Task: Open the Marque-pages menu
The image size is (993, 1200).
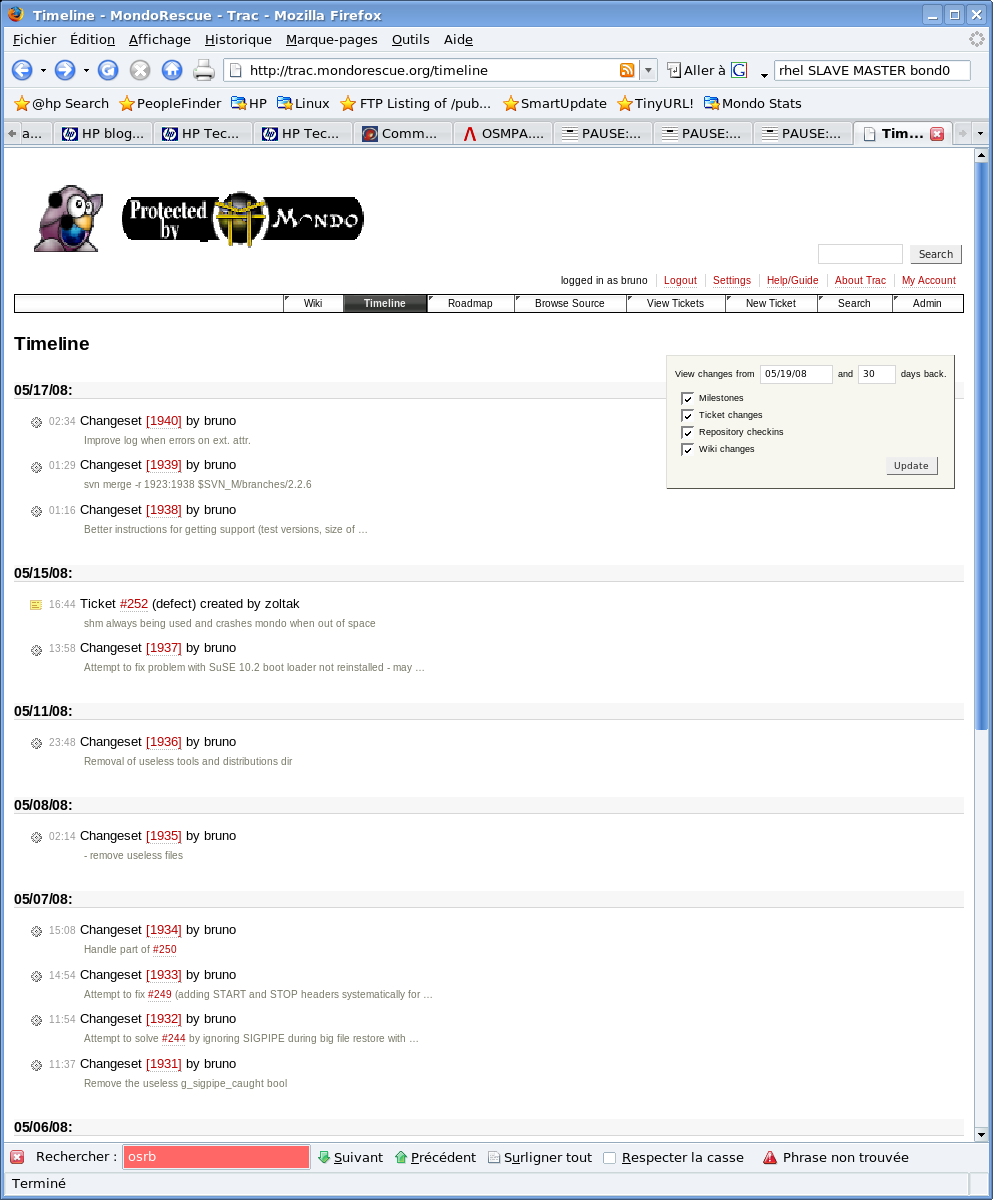Action: pyautogui.click(x=331, y=39)
